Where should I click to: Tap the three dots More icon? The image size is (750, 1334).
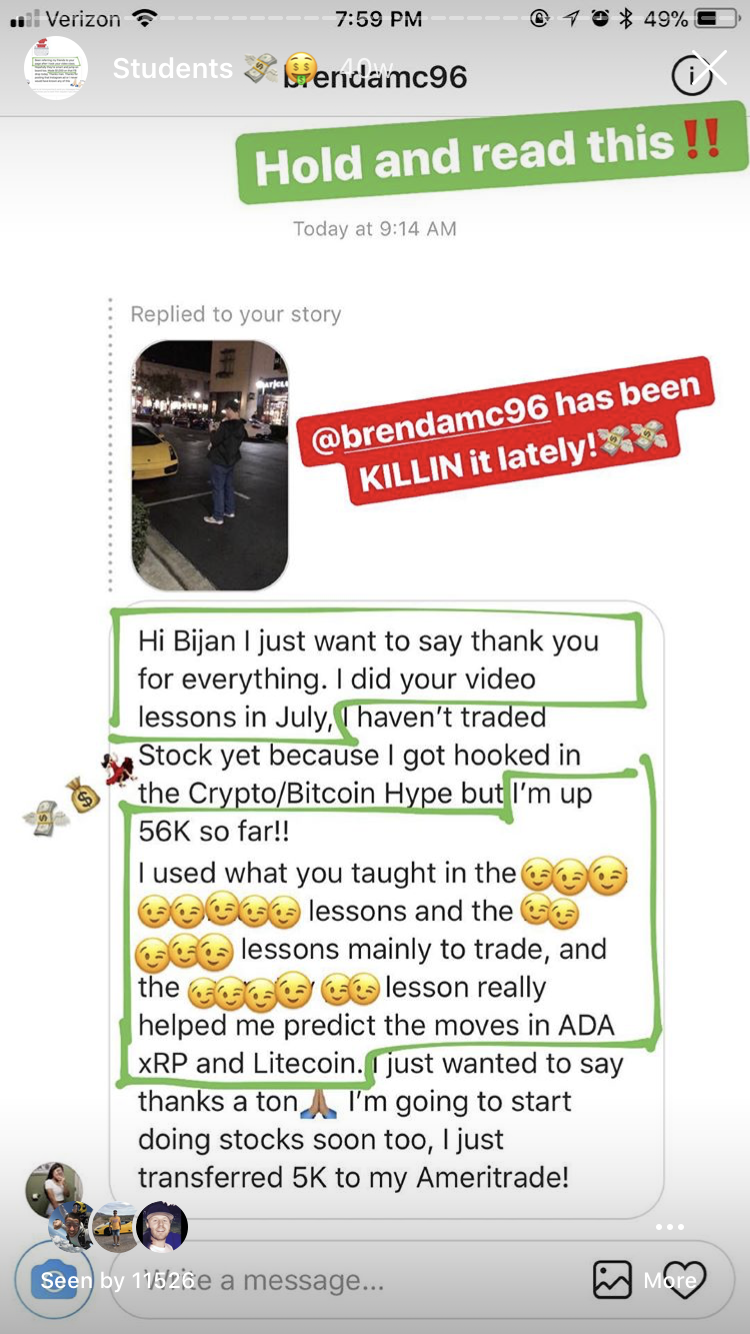670,1227
